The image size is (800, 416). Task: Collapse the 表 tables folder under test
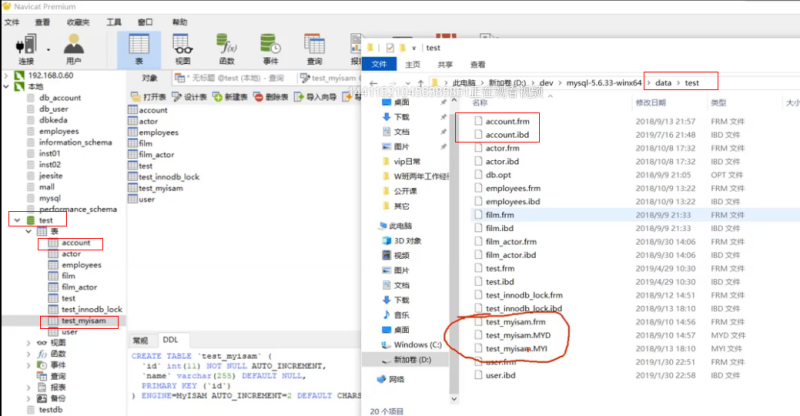point(29,232)
